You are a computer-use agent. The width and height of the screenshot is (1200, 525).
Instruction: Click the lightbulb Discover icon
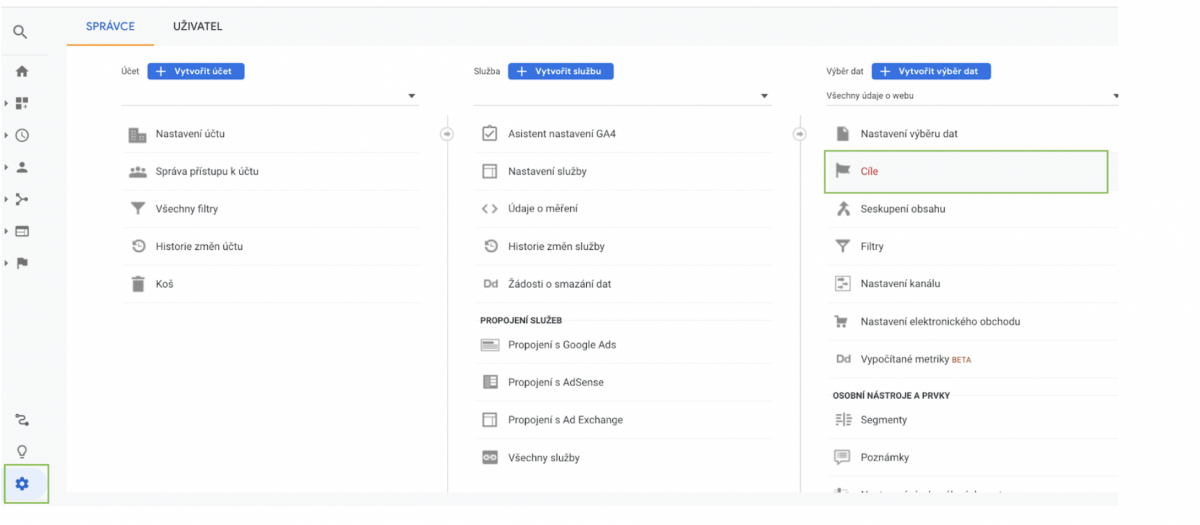pyautogui.click(x=22, y=451)
